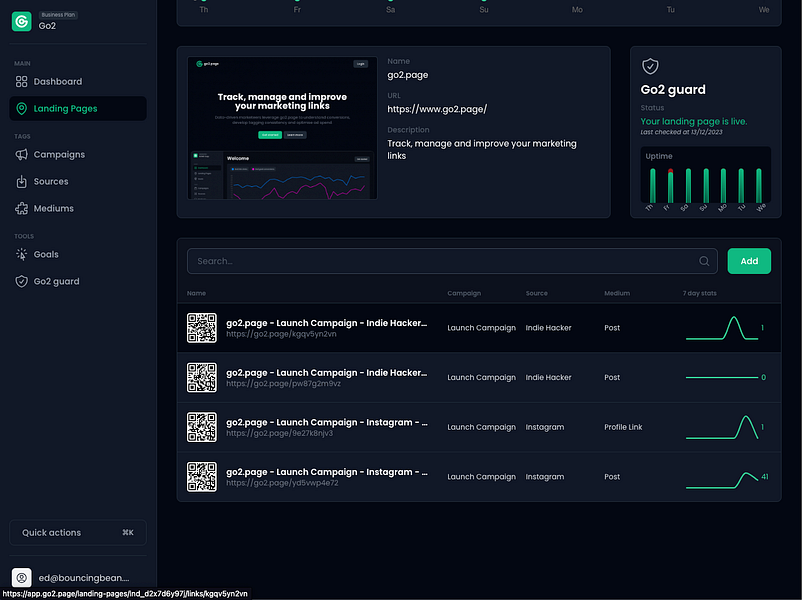The height and width of the screenshot is (600, 802).
Task: Click the Wednesday uptime bar
Action: point(759,186)
